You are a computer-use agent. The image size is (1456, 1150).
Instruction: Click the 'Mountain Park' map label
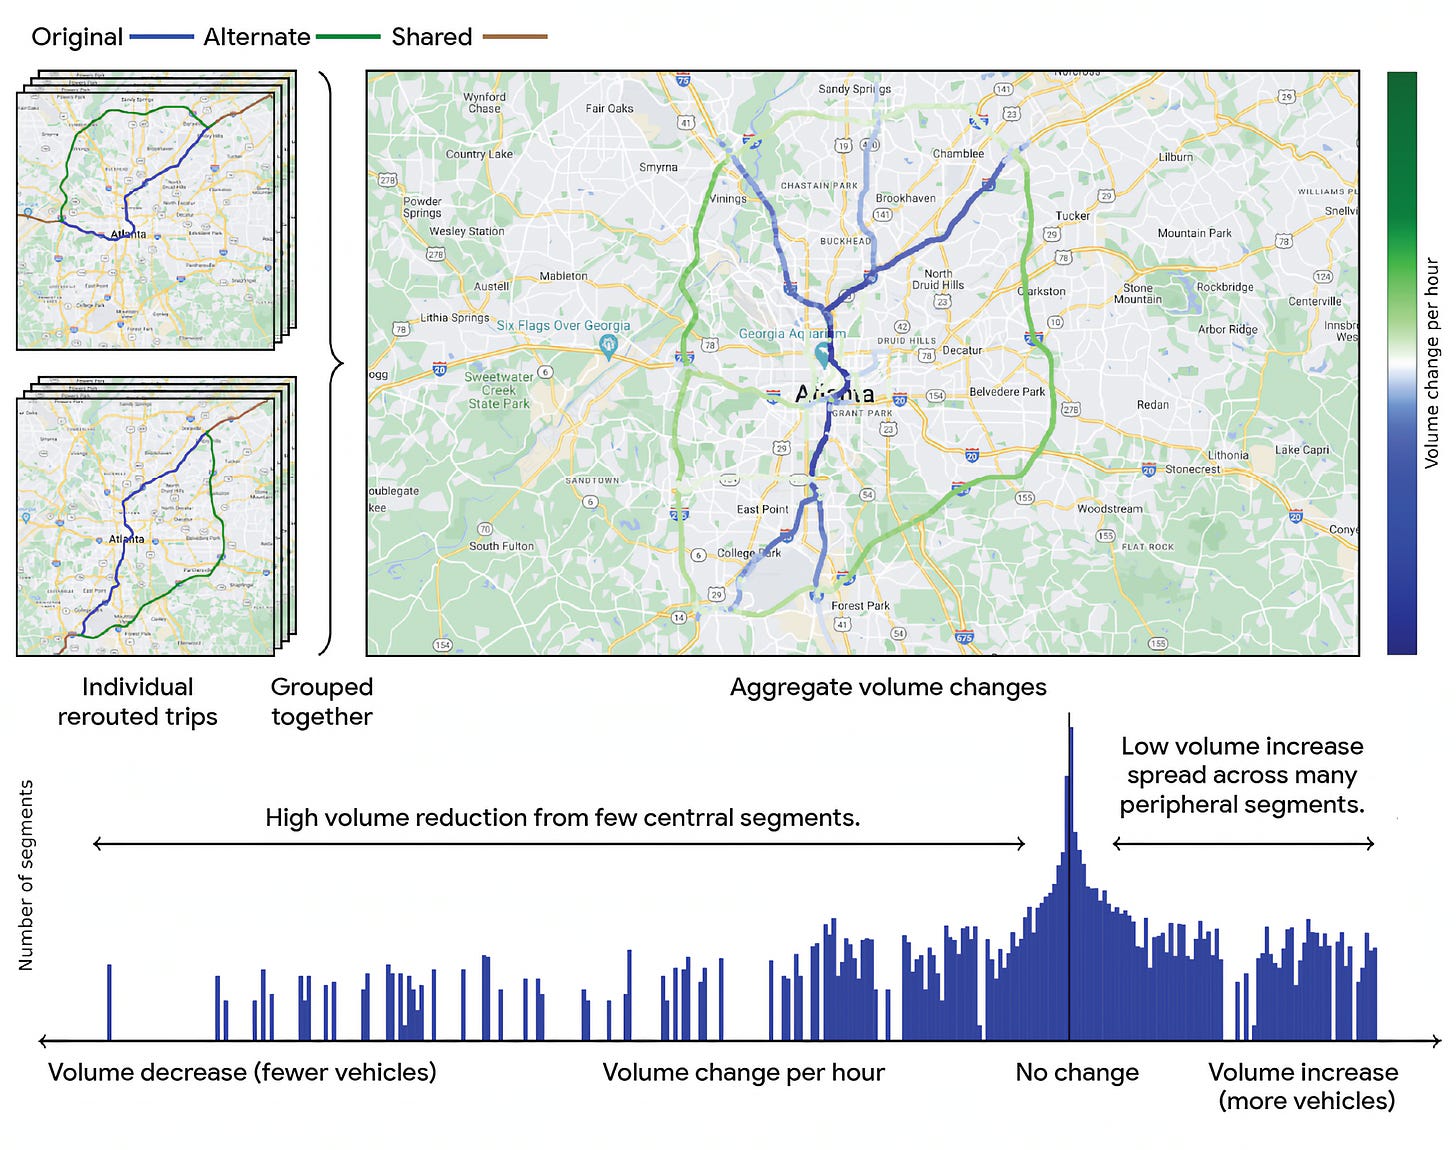pyautogui.click(x=1194, y=233)
